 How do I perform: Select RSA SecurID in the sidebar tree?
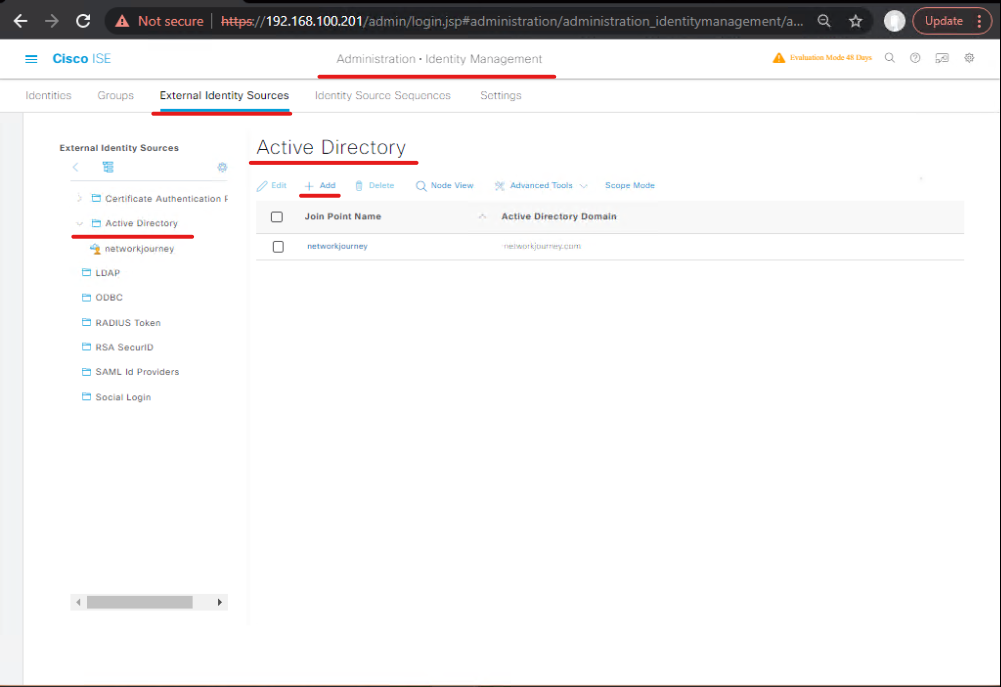(x=124, y=347)
